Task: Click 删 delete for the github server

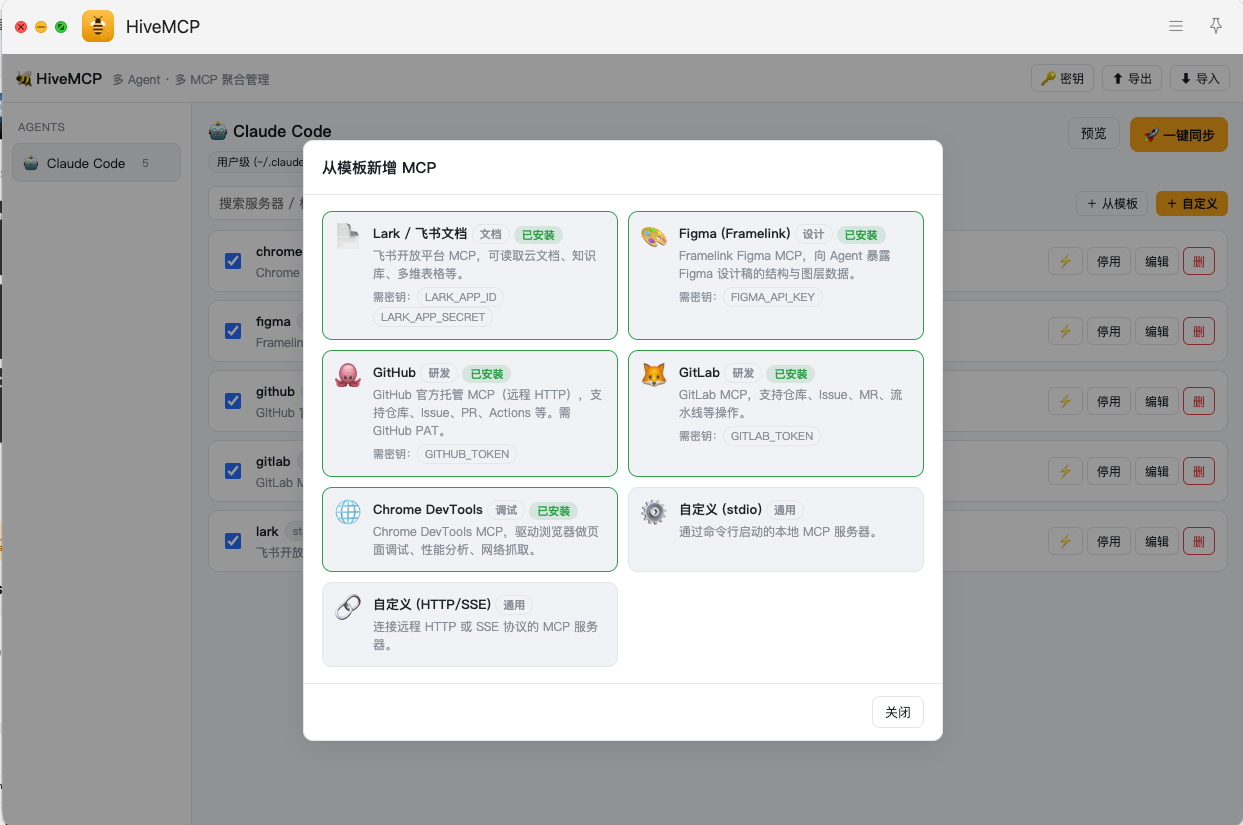Action: point(1199,401)
